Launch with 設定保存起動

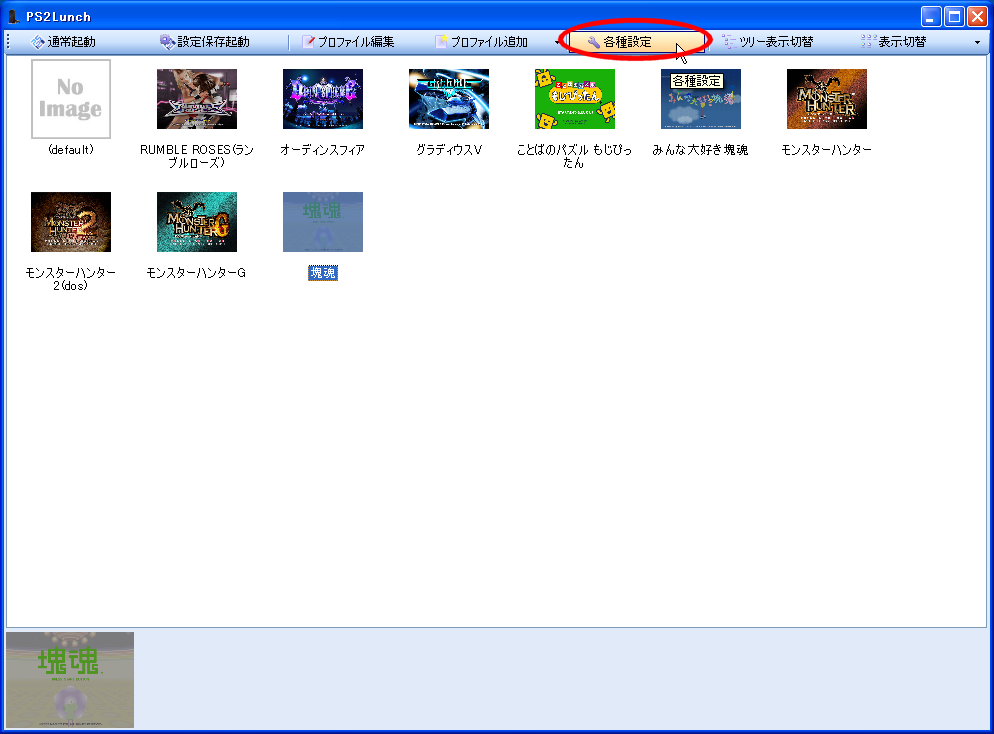[205, 42]
